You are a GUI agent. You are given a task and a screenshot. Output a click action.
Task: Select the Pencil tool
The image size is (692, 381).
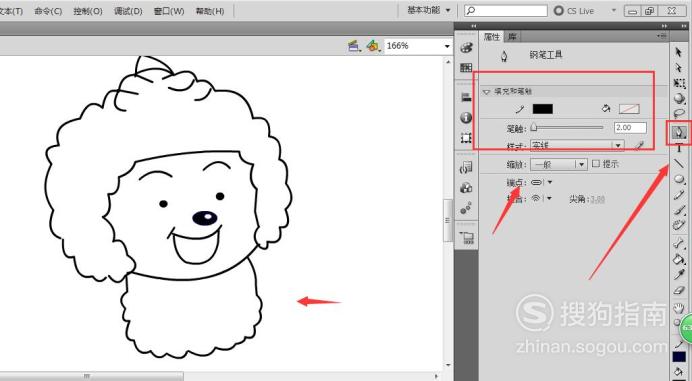click(x=679, y=195)
